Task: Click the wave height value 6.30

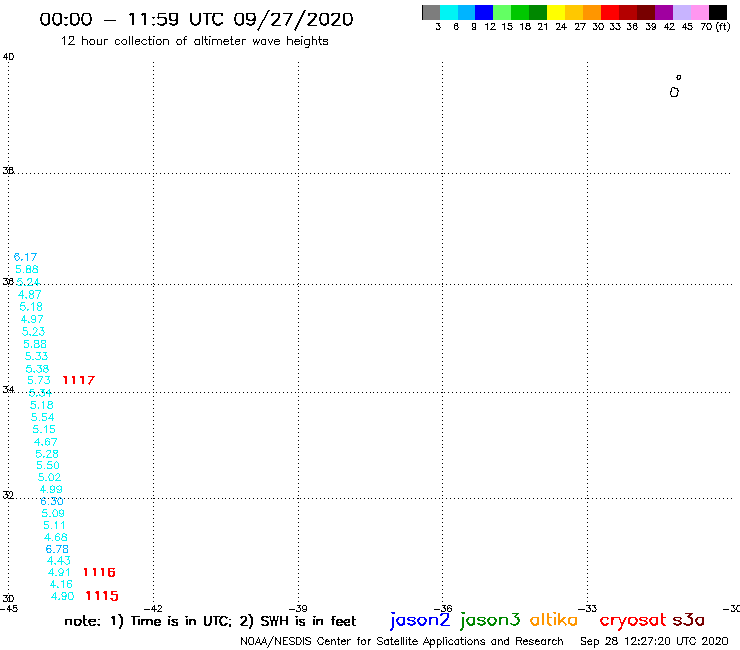Action: click(x=52, y=501)
